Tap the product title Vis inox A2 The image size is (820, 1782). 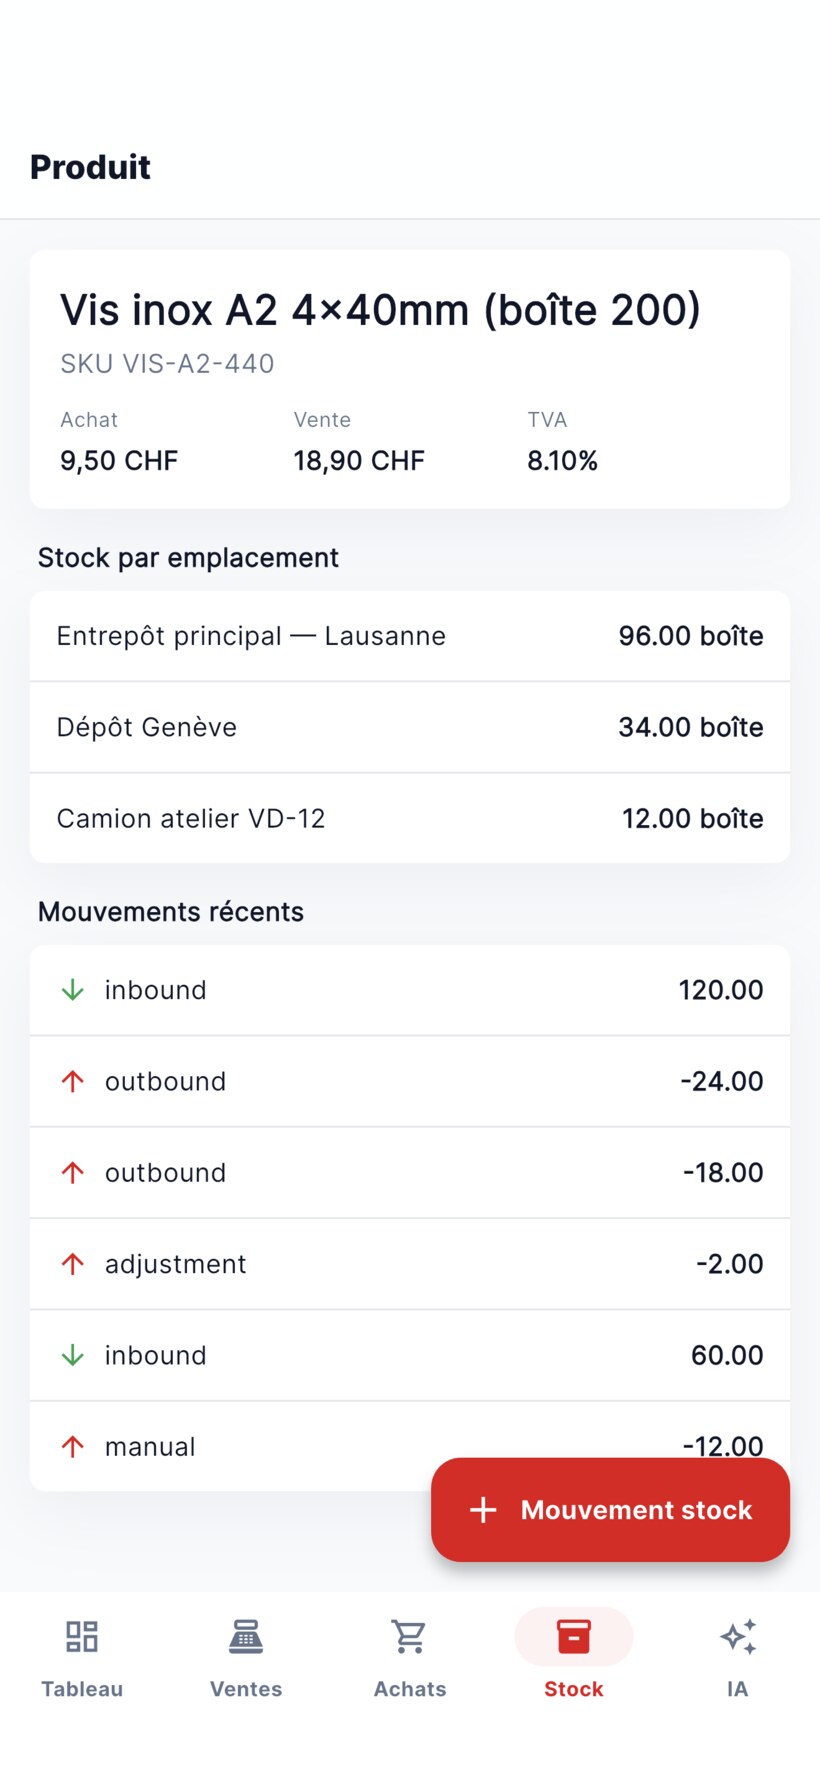pos(380,310)
